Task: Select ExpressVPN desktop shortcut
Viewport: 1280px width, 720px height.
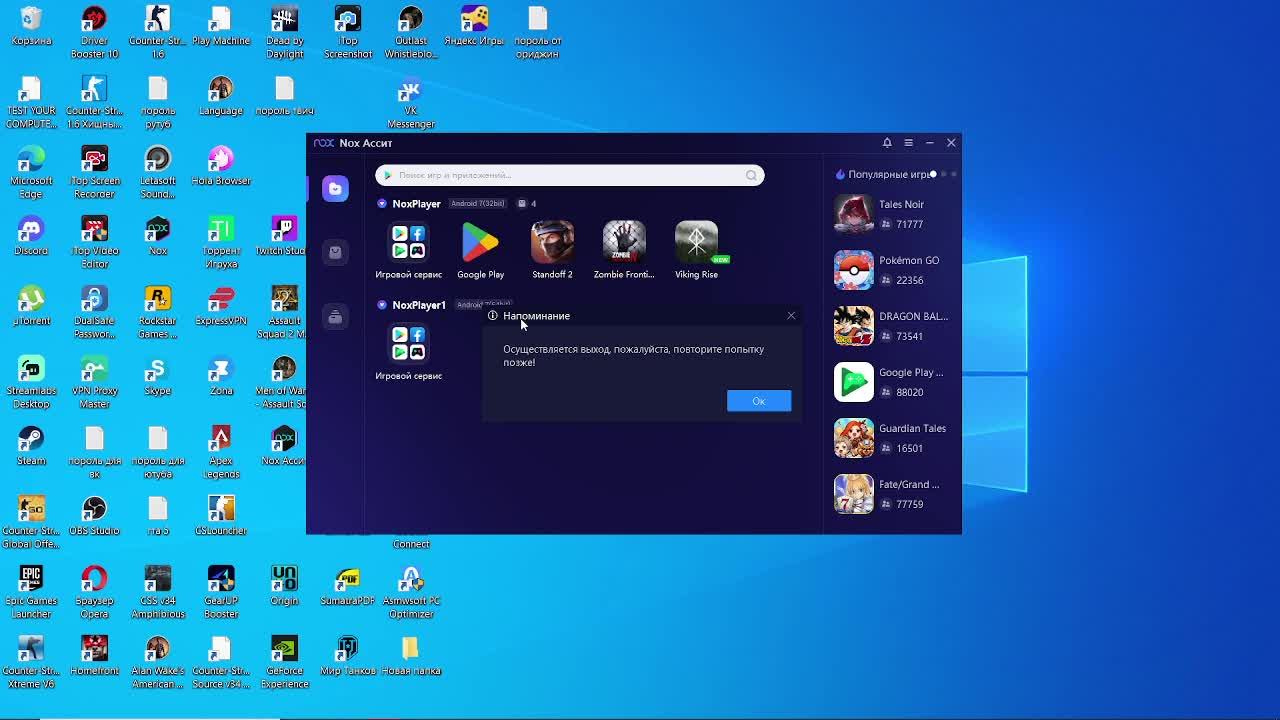Action: 221,307
